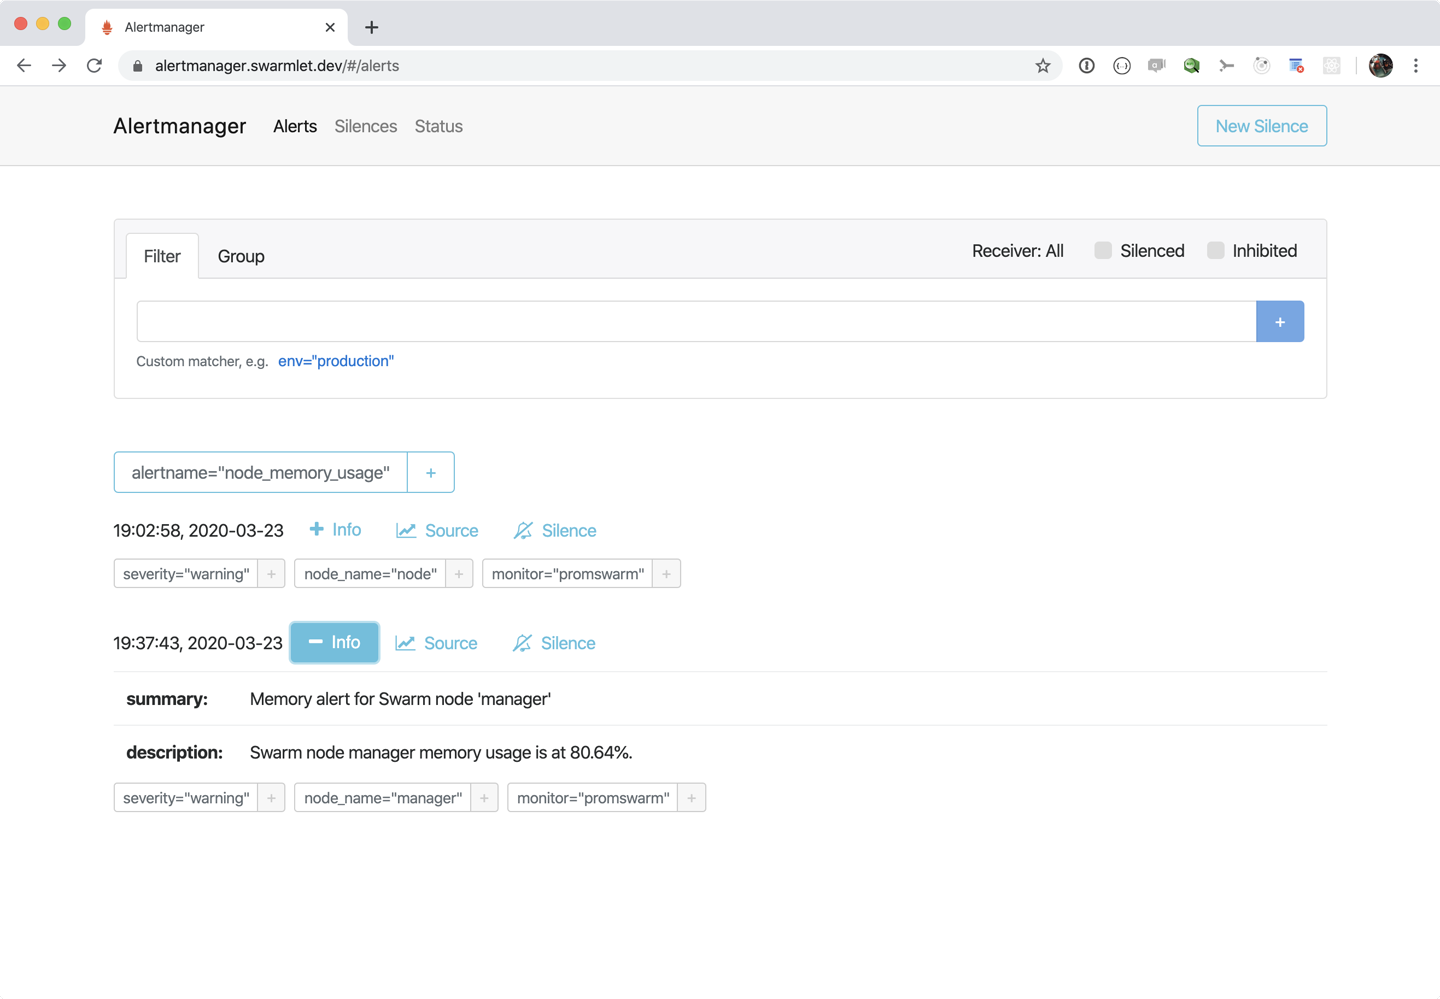This screenshot has height=999, width=1440.
Task: Click the New Silence button
Action: pos(1261,126)
